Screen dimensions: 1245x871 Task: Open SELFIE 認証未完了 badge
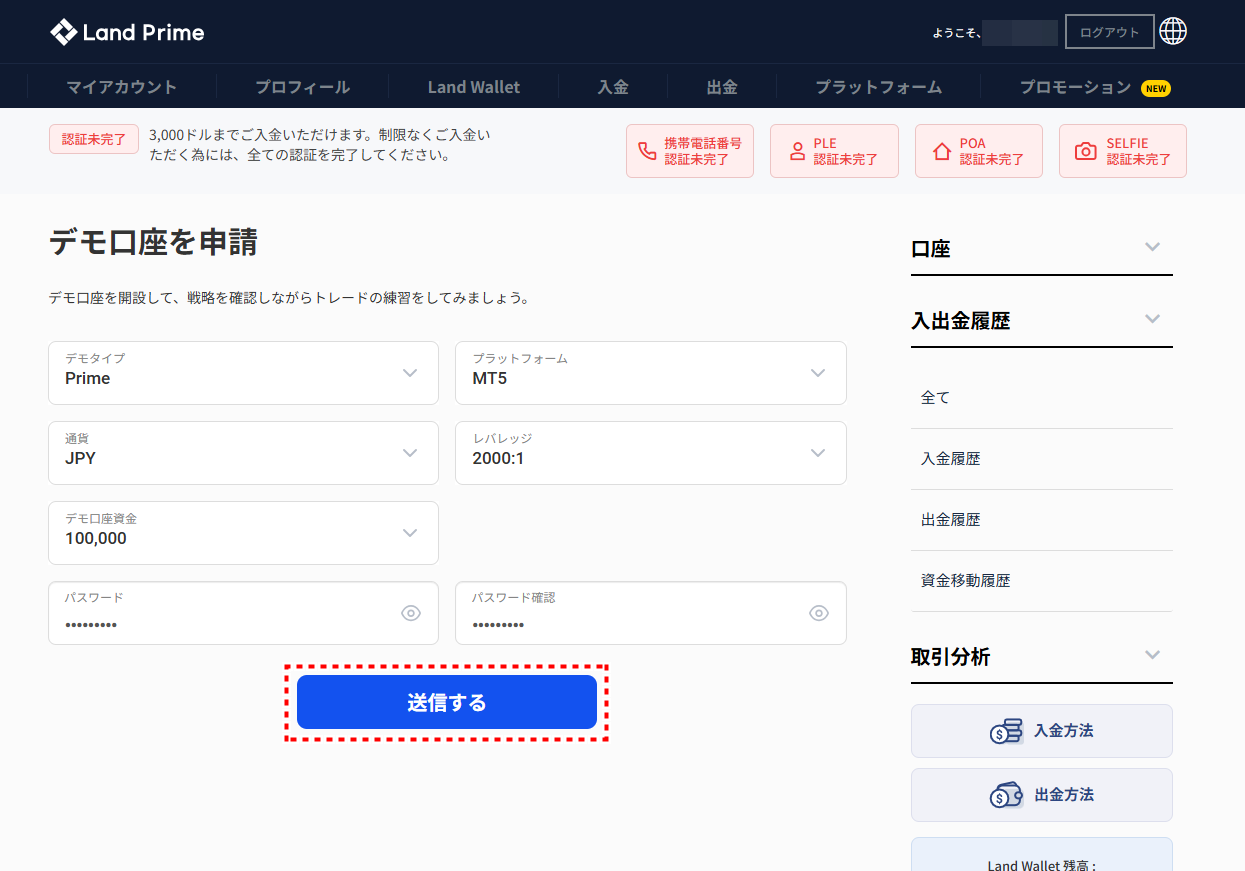pyautogui.click(x=1123, y=151)
